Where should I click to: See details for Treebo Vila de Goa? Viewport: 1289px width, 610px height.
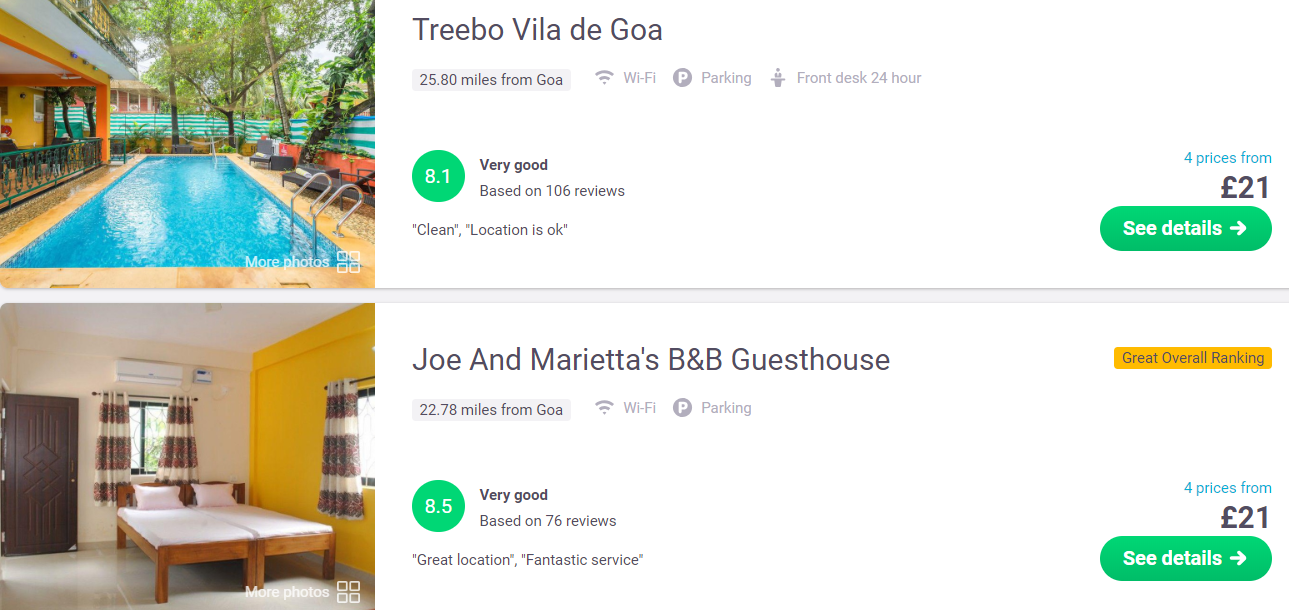pyautogui.click(x=1185, y=229)
